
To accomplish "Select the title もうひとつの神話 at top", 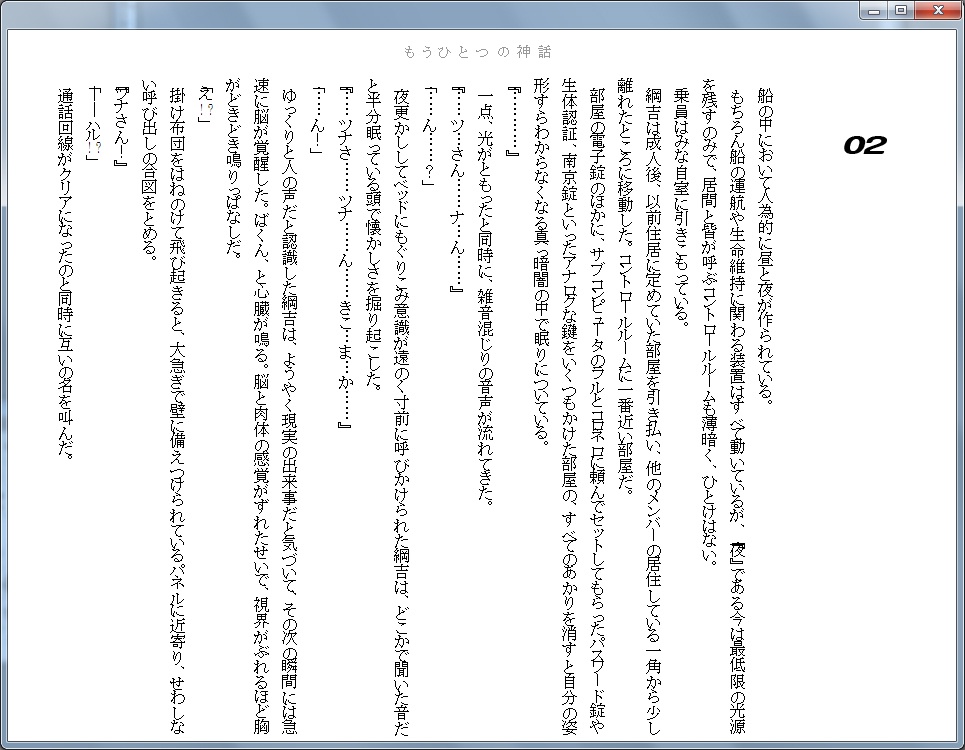I will coord(480,47).
